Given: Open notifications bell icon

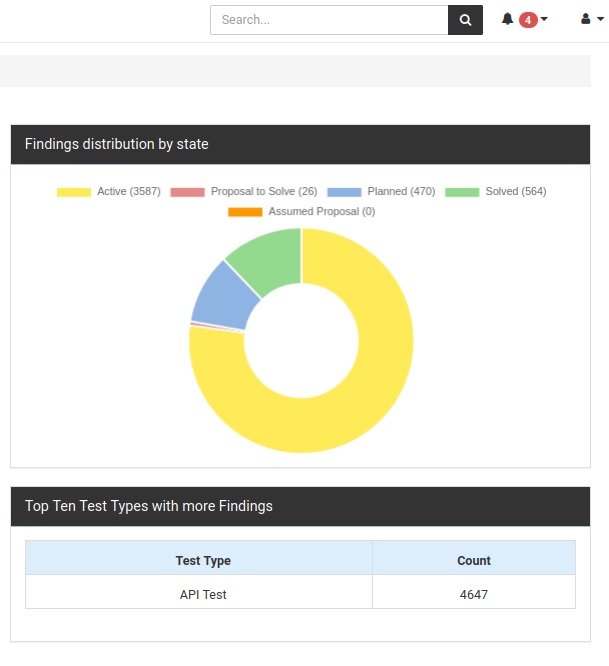Looking at the screenshot, I should (x=507, y=19).
